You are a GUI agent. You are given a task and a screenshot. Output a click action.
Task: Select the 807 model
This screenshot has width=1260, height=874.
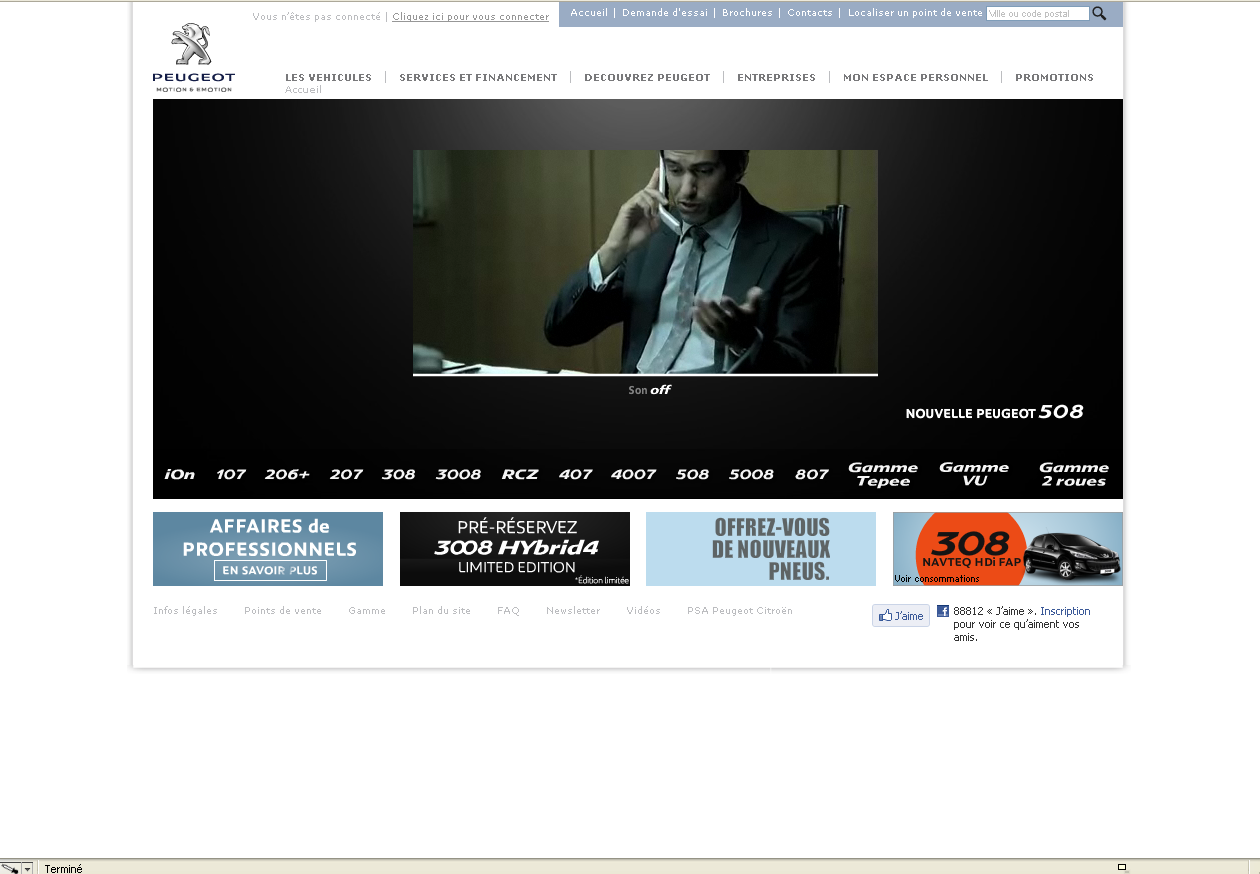tap(812, 474)
